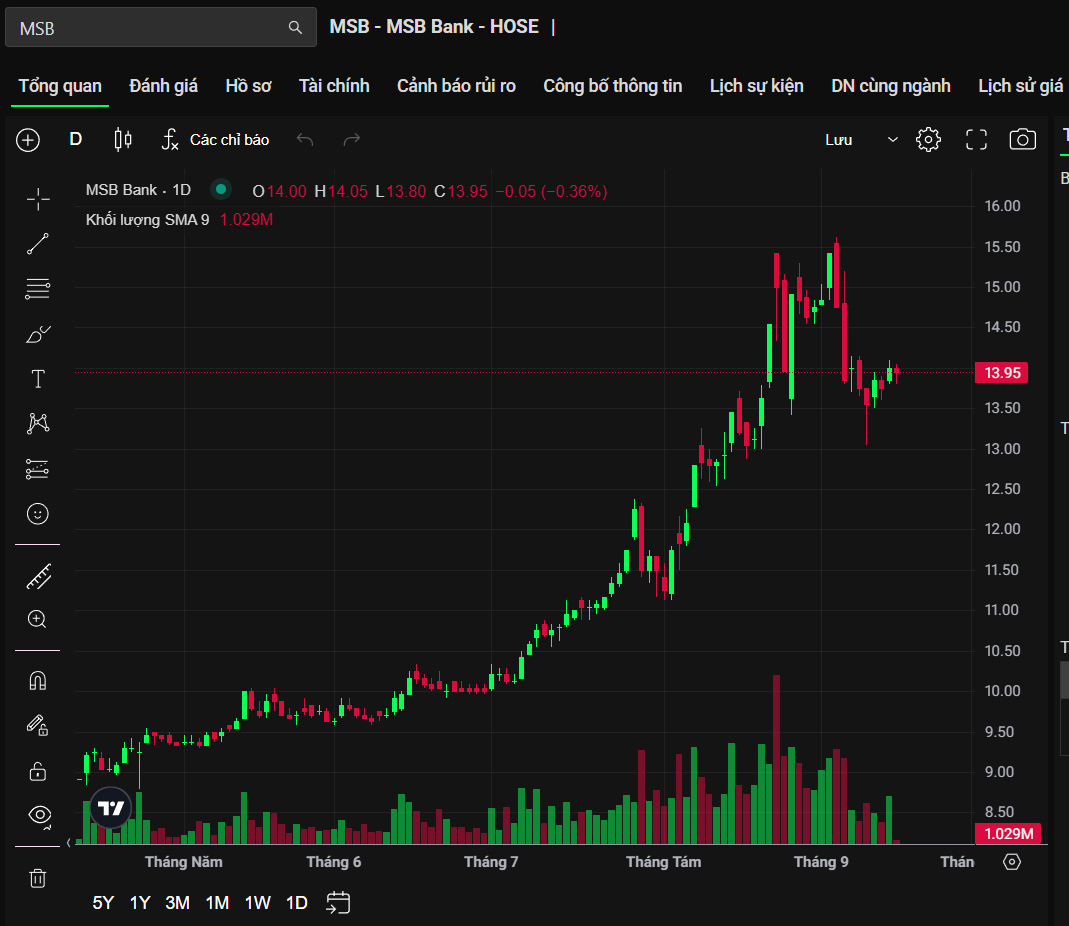Click the Tháng 9 time axis label
Image resolution: width=1069 pixels, height=926 pixels.
tap(821, 862)
